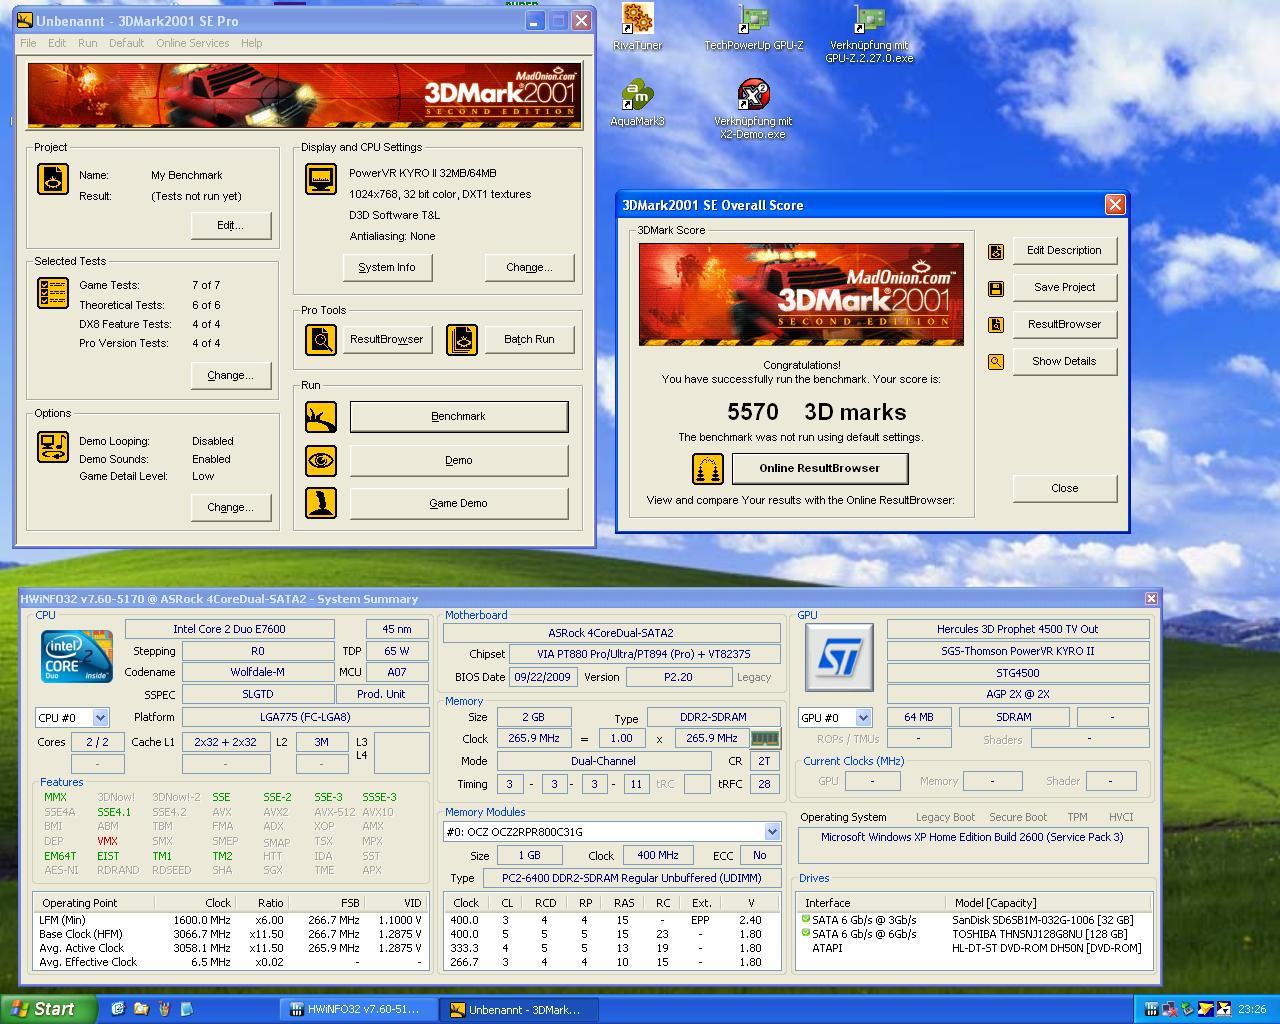The width and height of the screenshot is (1280, 1024).
Task: Click the taskbar clock showing 23:26
Action: point(1251,1010)
